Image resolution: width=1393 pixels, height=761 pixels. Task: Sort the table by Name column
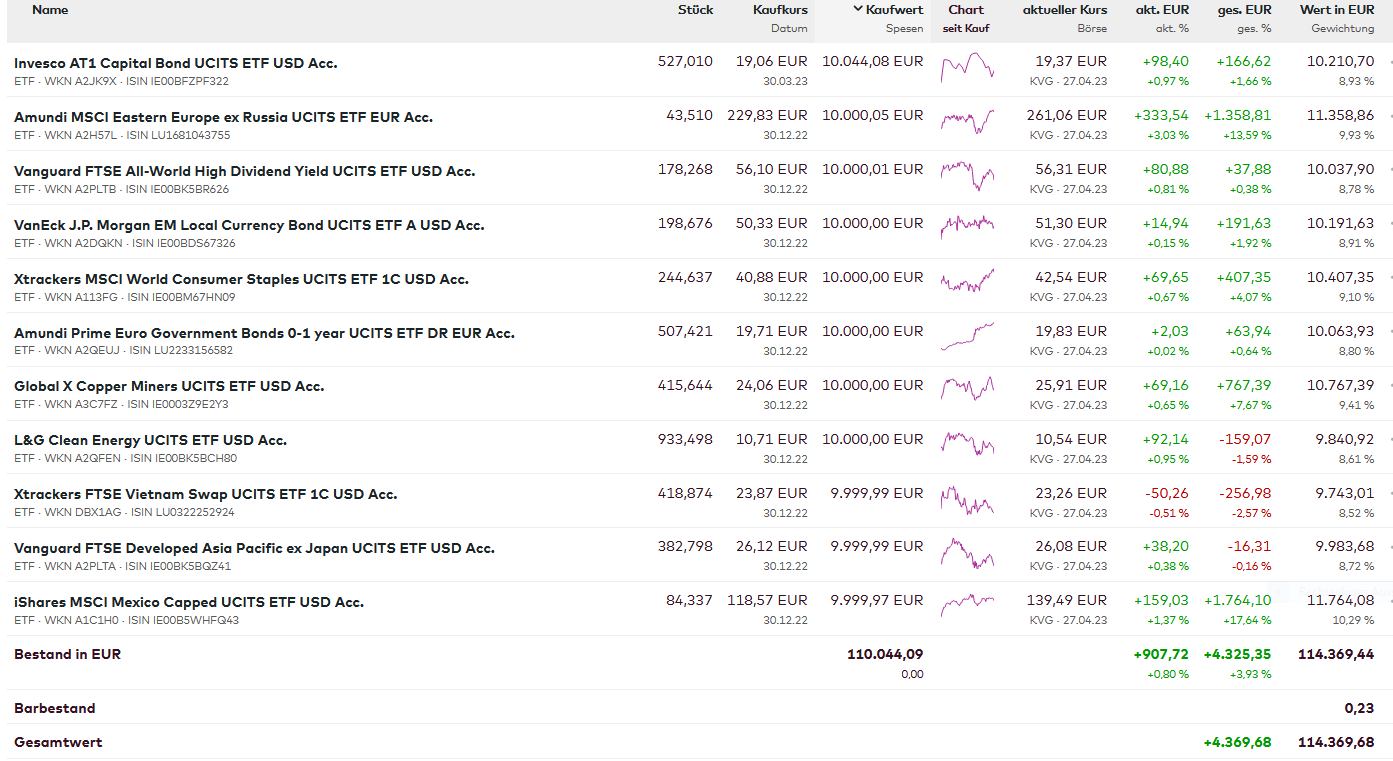tap(50, 10)
